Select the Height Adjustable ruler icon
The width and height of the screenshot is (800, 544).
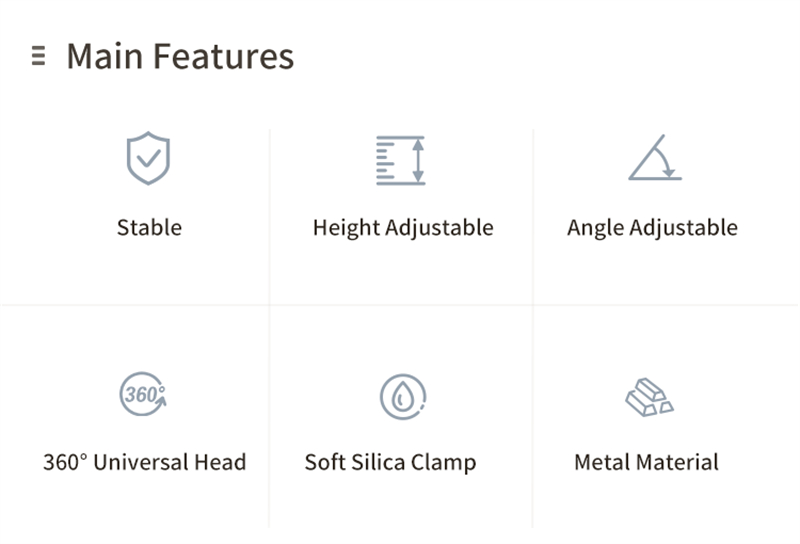(x=401, y=160)
